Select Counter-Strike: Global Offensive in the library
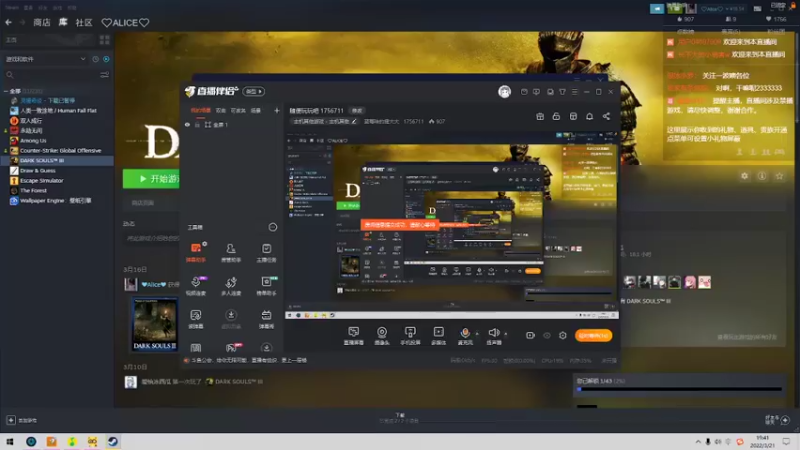The height and width of the screenshot is (450, 800). click(60, 151)
